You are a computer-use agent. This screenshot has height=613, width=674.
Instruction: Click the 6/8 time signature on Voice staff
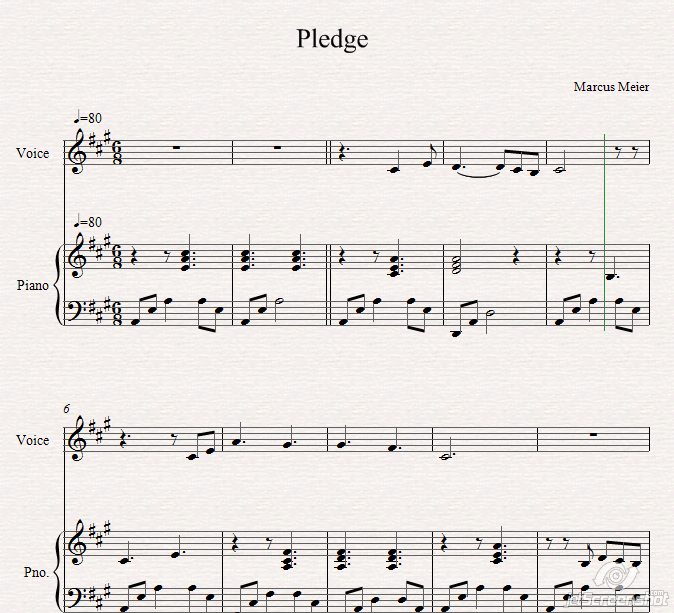coord(117,153)
